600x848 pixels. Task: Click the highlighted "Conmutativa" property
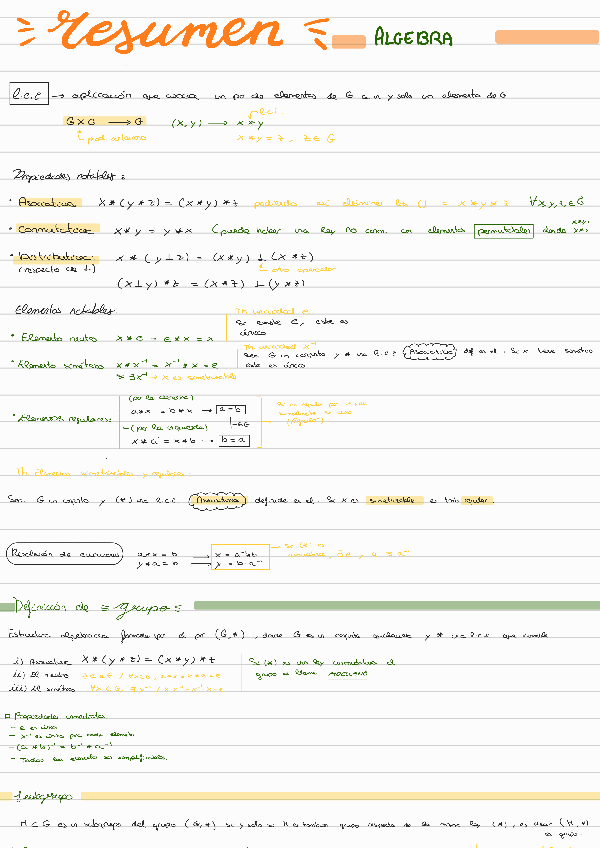[x=58, y=230]
